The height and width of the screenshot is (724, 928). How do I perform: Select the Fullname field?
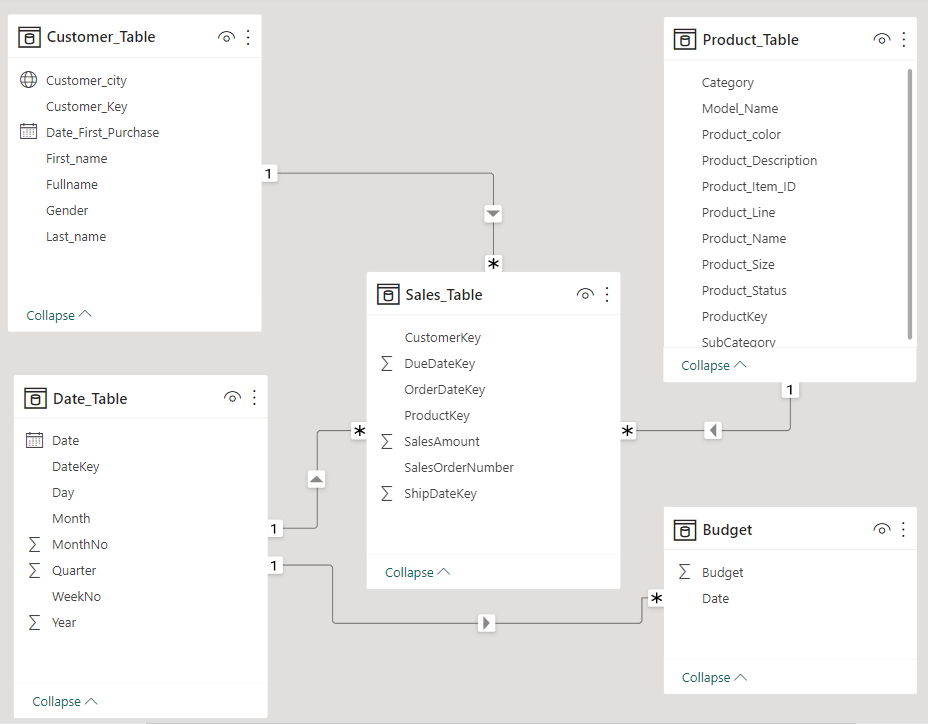point(72,185)
